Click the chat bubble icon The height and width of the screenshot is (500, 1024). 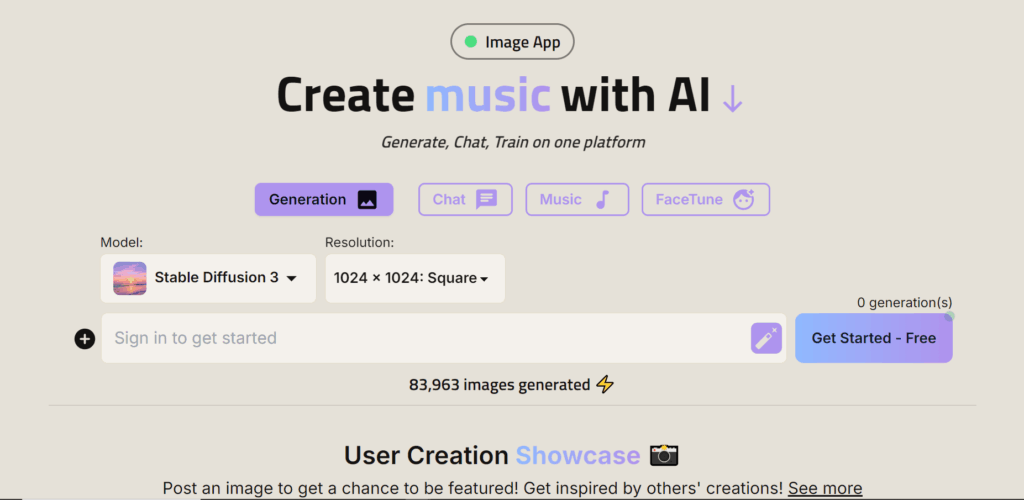(x=487, y=199)
